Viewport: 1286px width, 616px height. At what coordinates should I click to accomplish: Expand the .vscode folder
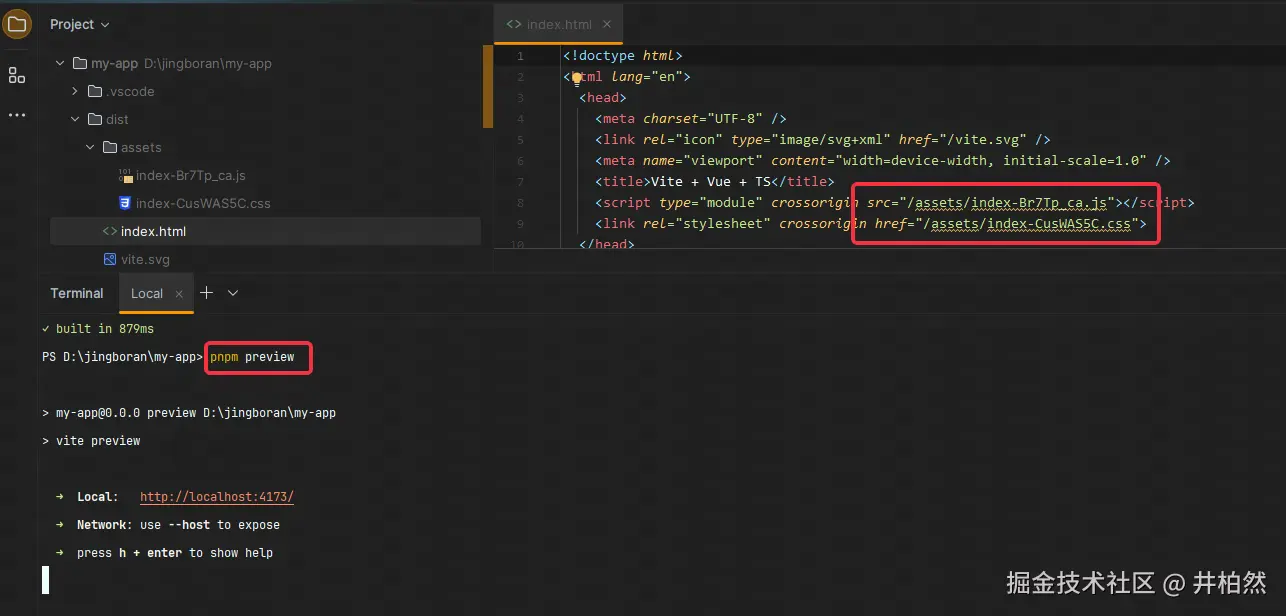[75, 91]
